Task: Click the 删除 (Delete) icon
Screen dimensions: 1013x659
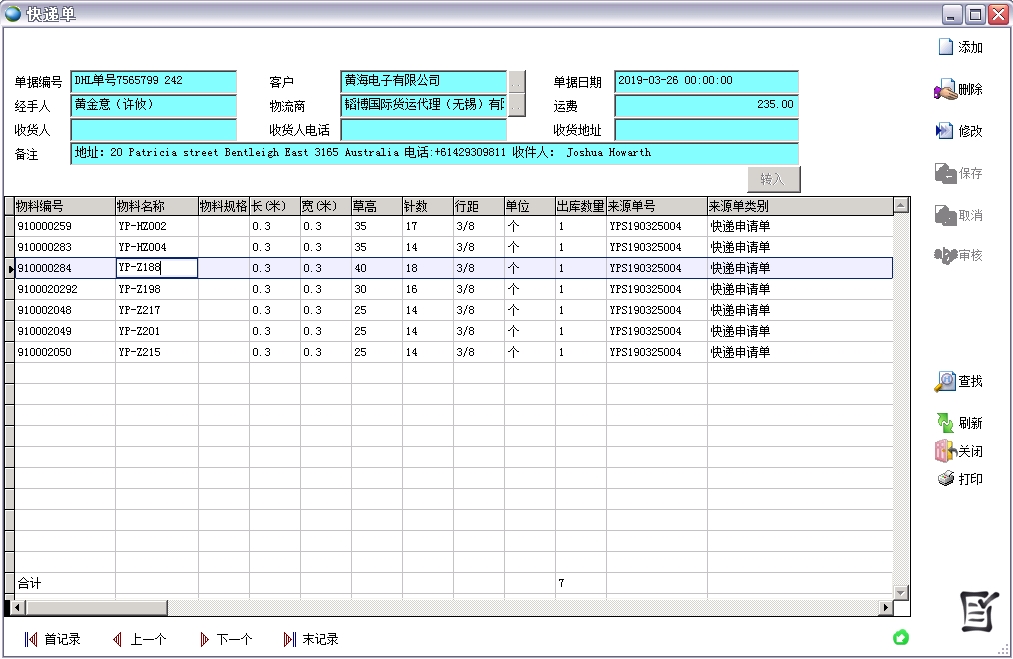Action: click(x=945, y=90)
